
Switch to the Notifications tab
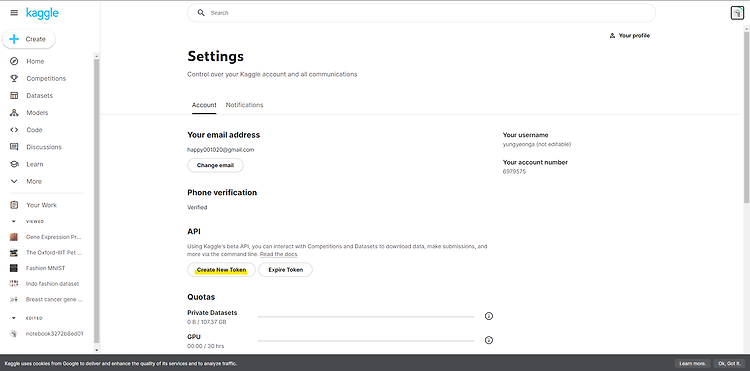click(x=244, y=105)
